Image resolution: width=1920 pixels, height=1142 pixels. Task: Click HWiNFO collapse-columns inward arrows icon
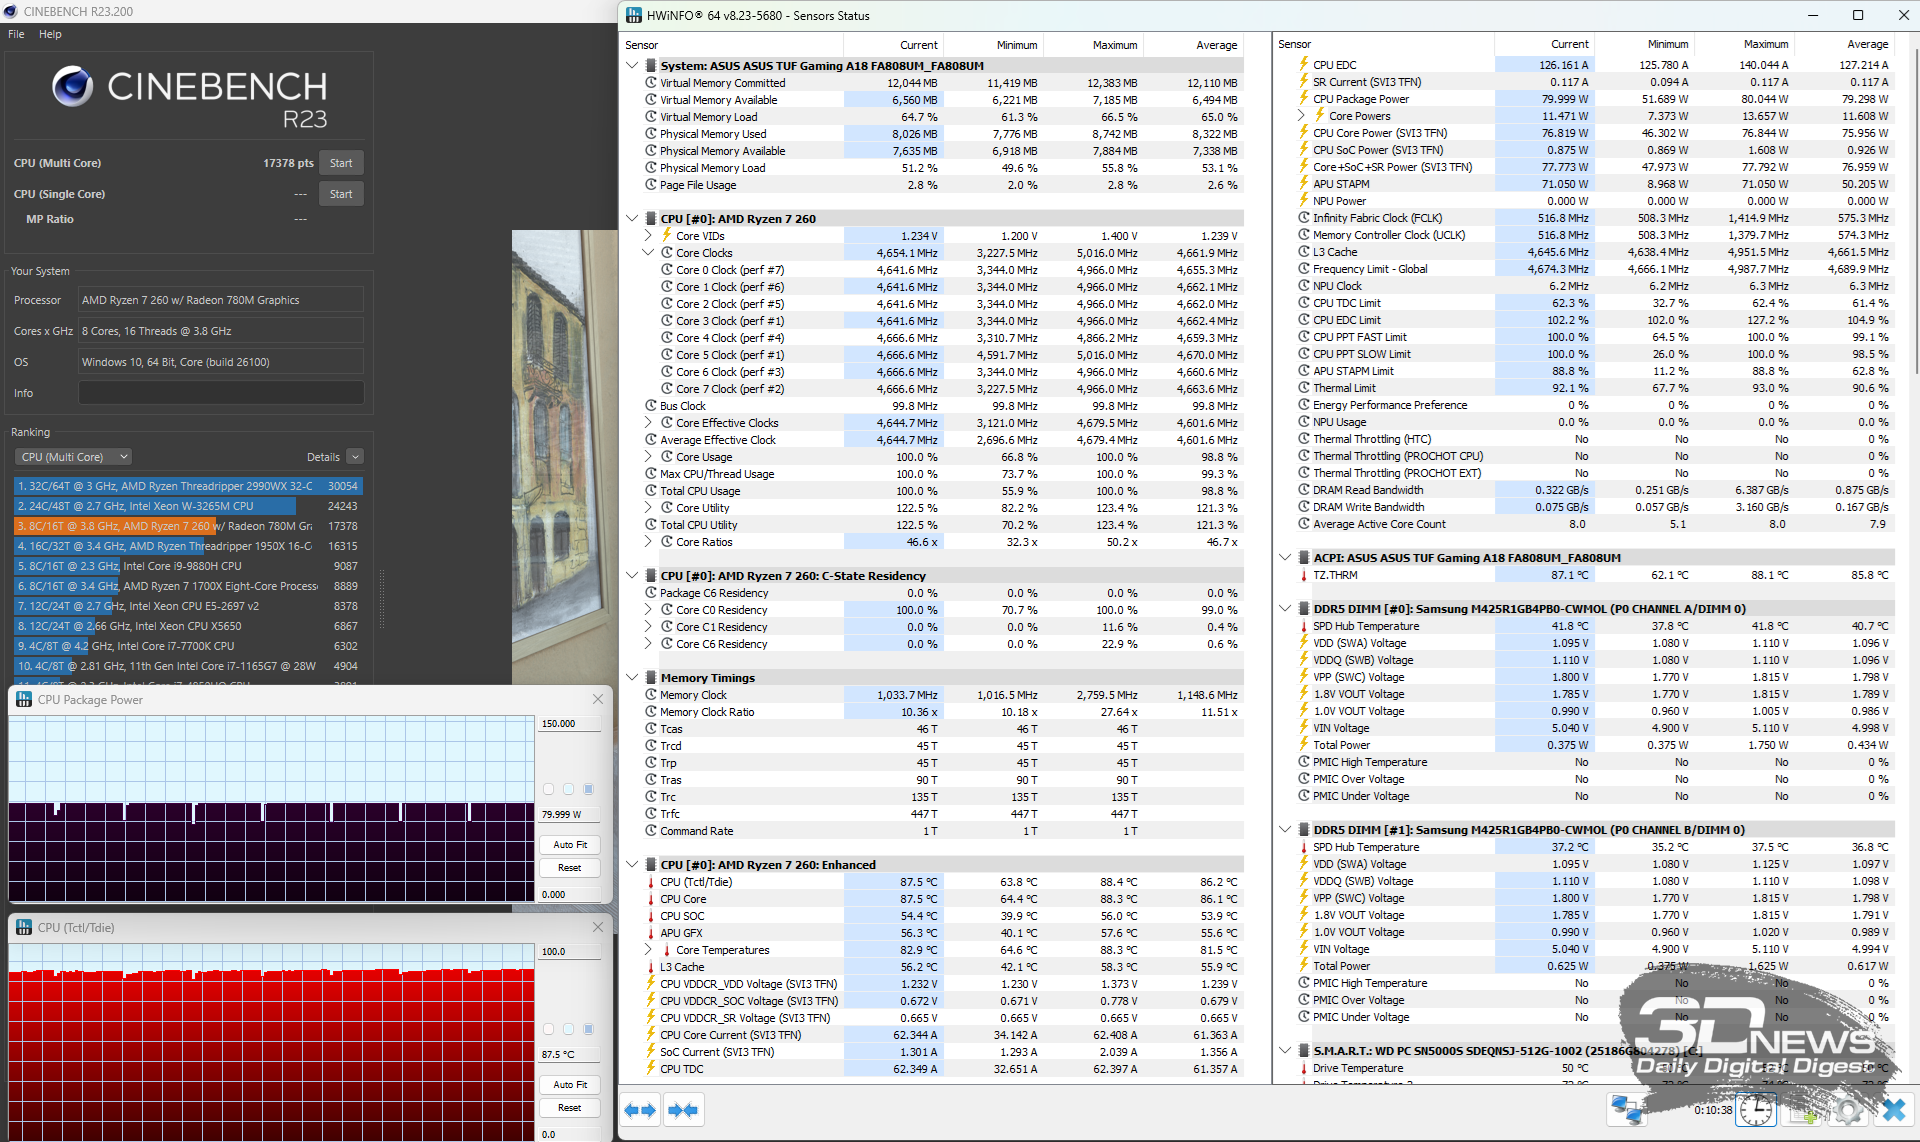pos(684,1109)
